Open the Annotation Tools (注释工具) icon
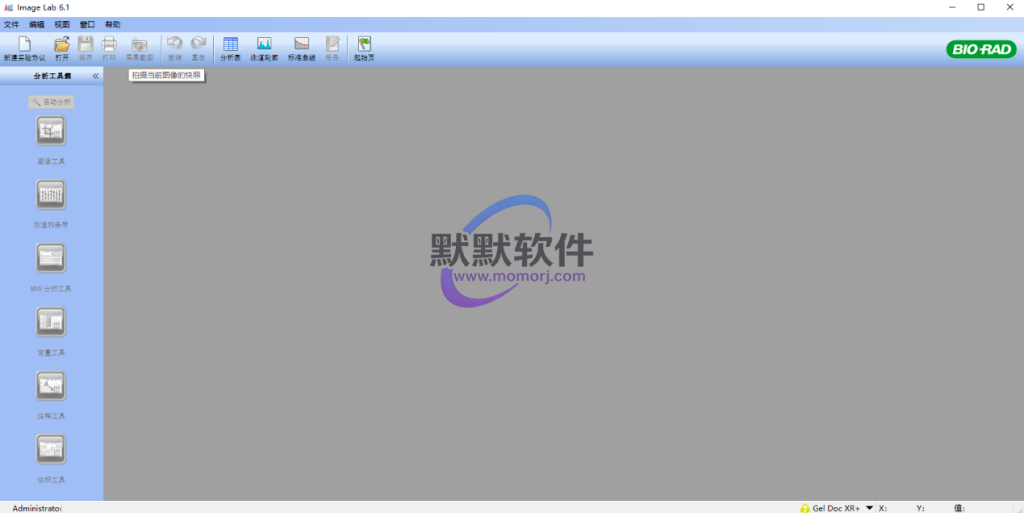 pyautogui.click(x=51, y=385)
